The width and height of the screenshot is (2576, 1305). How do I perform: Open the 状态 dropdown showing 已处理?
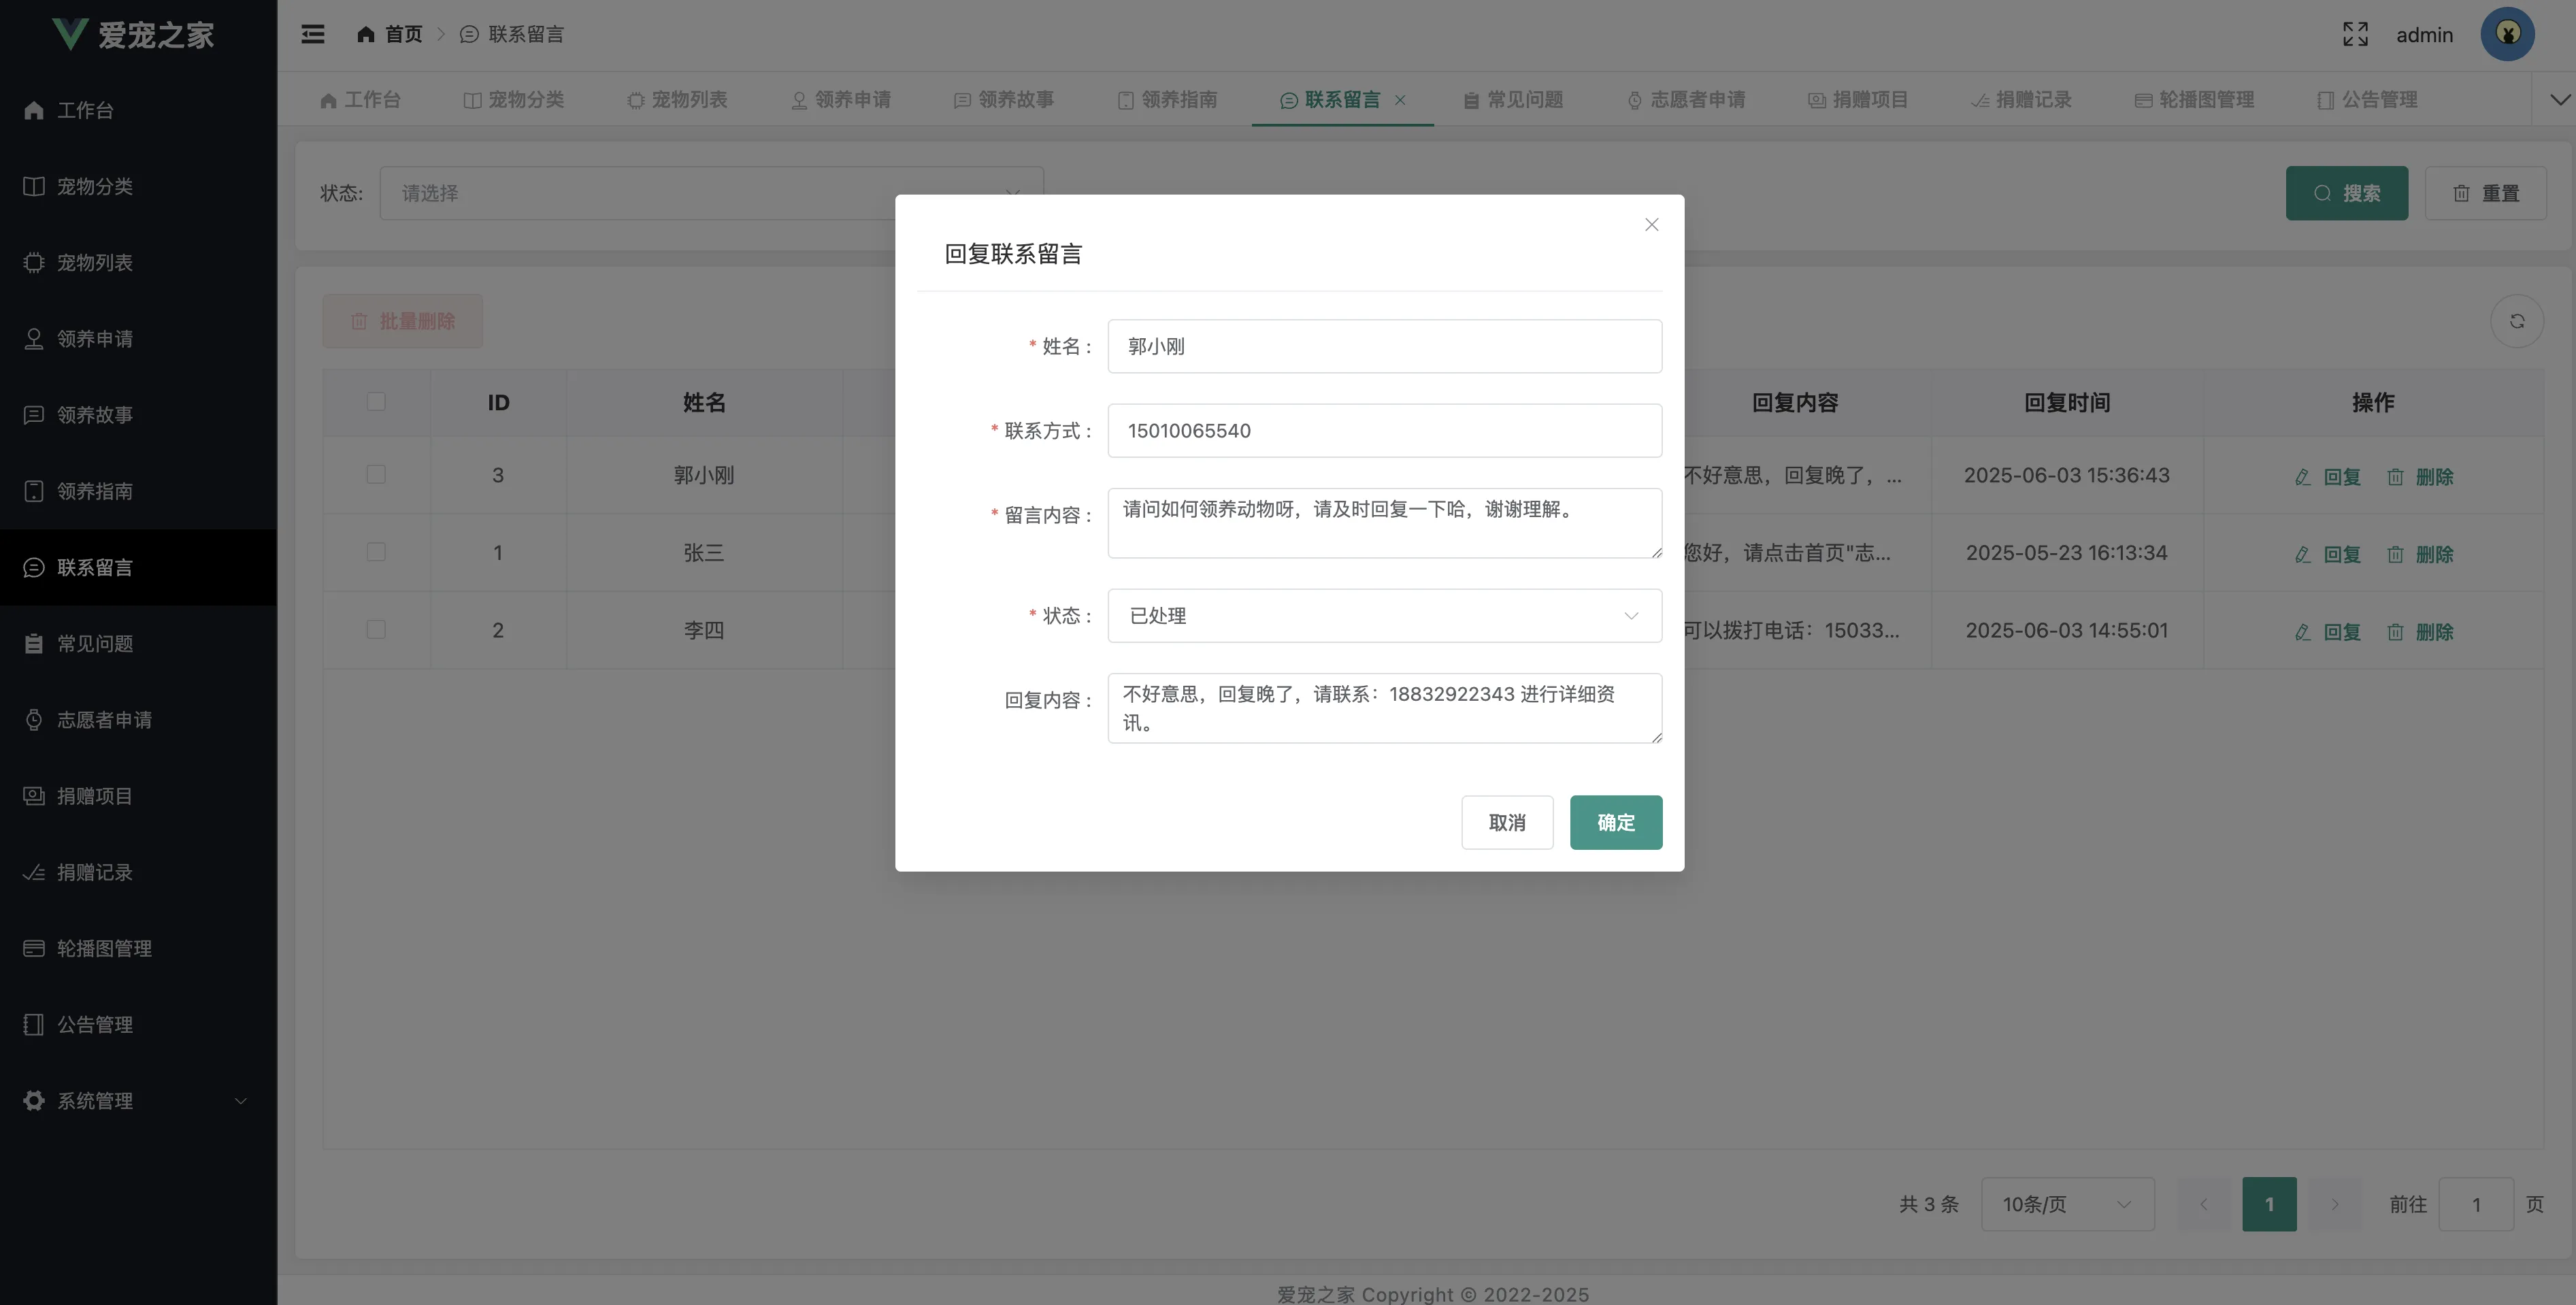(x=1384, y=616)
